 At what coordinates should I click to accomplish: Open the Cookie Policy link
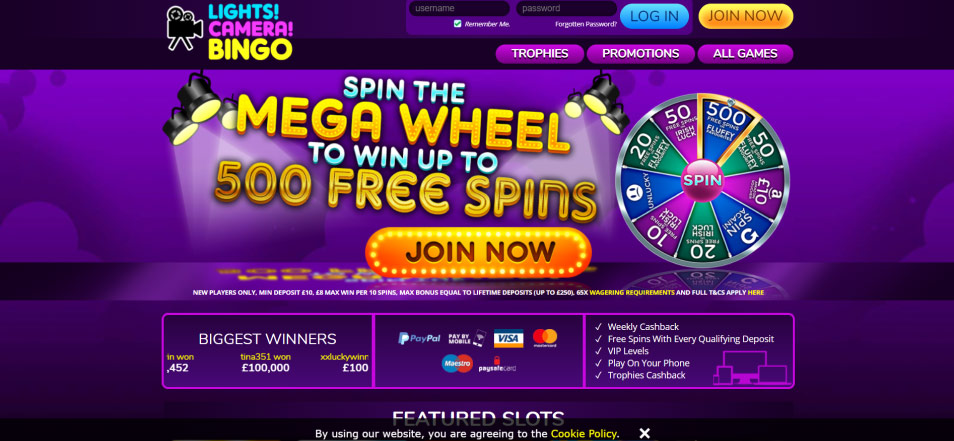584,434
